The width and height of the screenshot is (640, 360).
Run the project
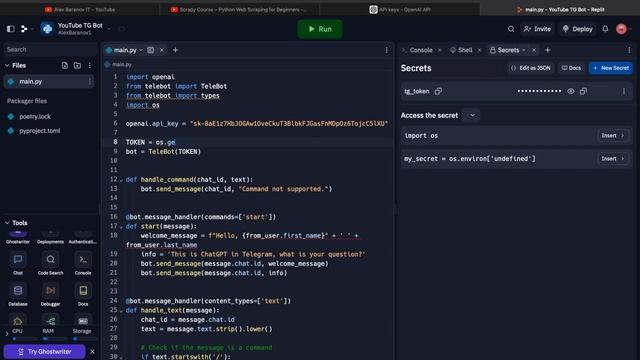(320, 29)
